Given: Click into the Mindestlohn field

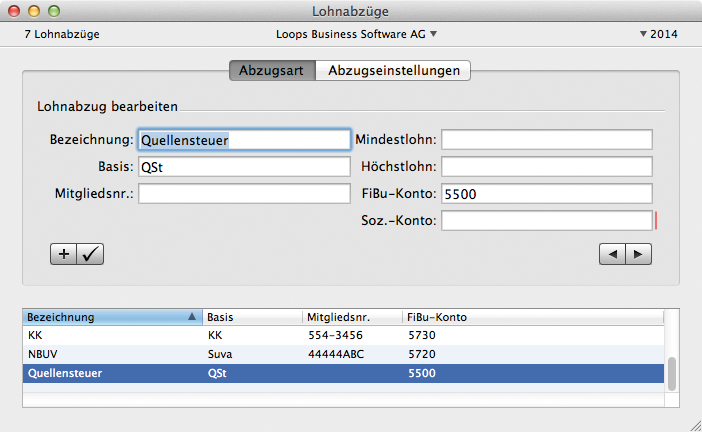Looking at the screenshot, I should point(546,140).
